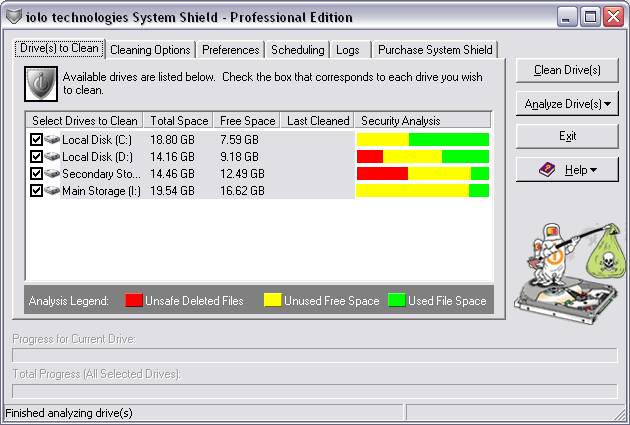This screenshot has width=630, height=425.
Task: Click the 14.16 GB total space value
Action: click(x=172, y=157)
